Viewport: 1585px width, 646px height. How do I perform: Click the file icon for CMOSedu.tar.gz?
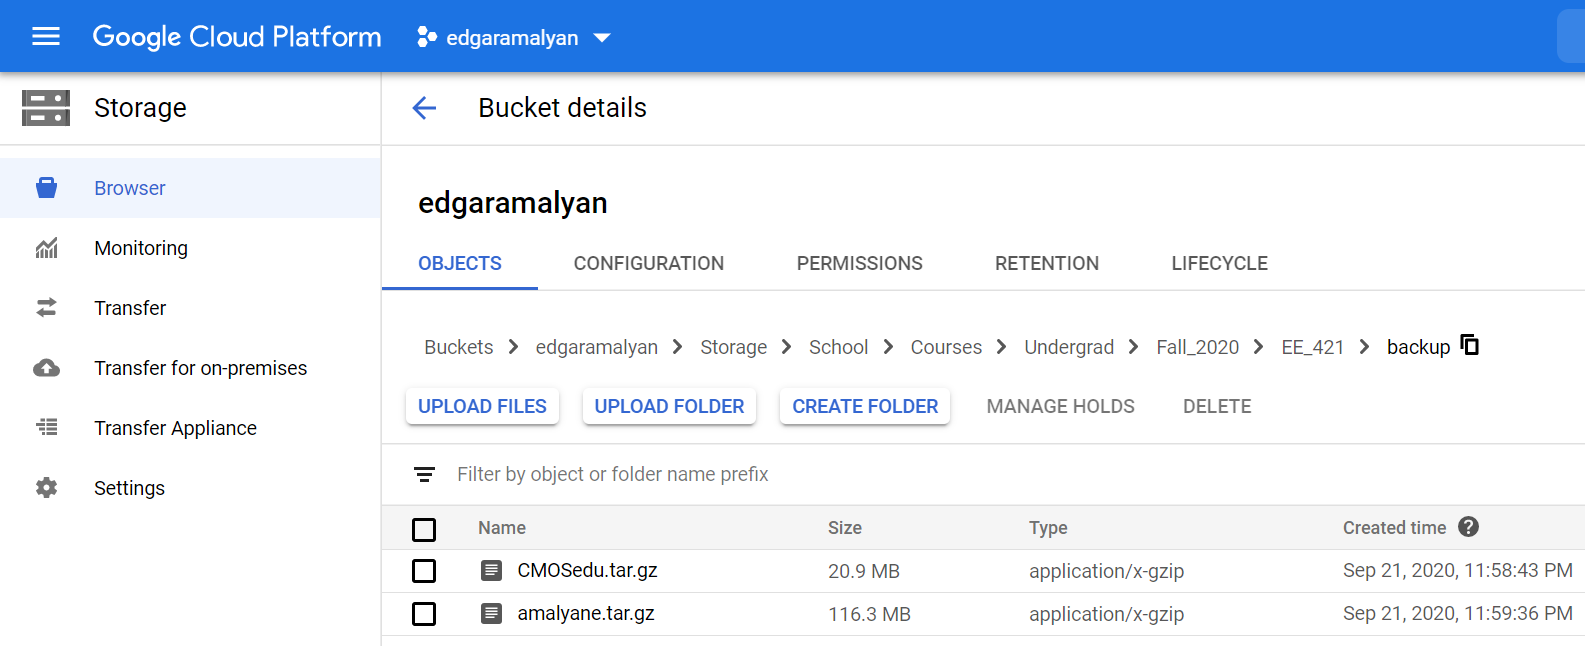(491, 571)
